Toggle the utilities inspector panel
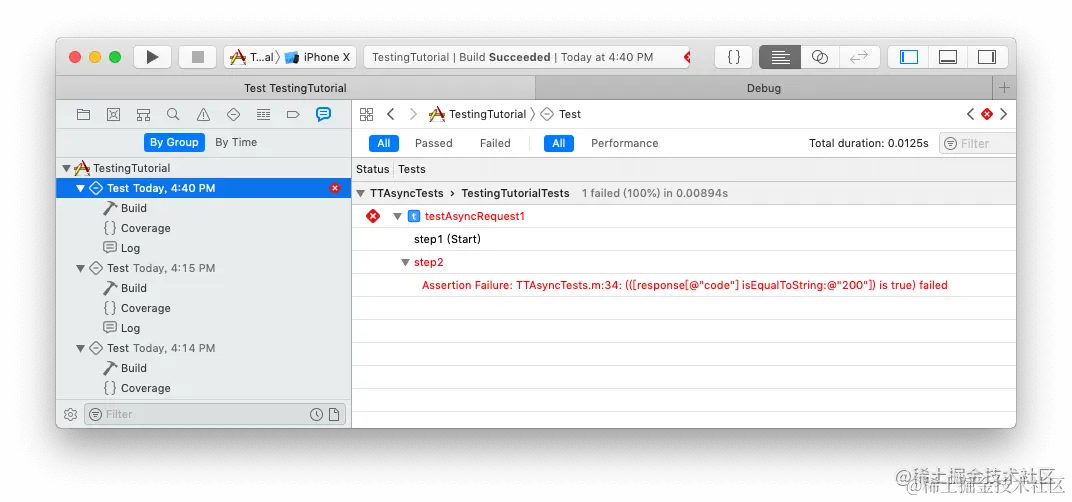Image resolution: width=1072 pixels, height=502 pixels. 987,57
